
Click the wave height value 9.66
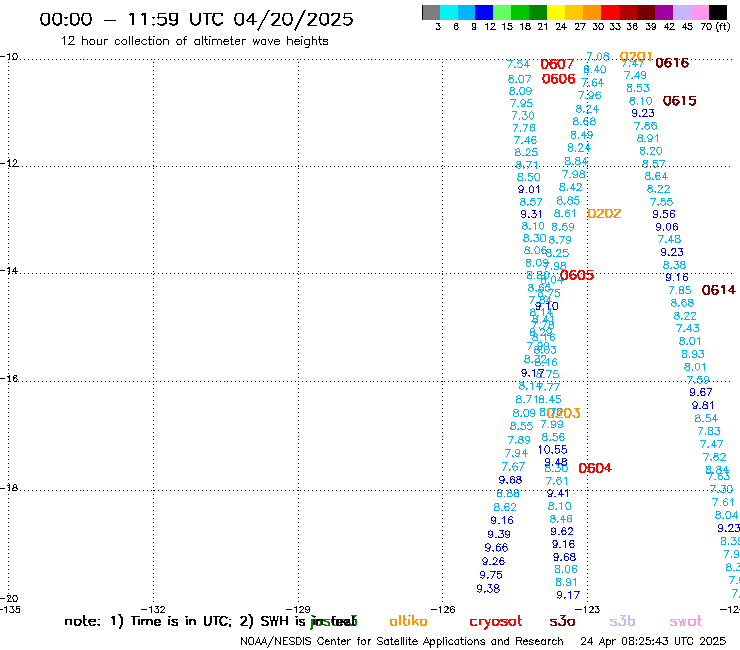point(496,548)
